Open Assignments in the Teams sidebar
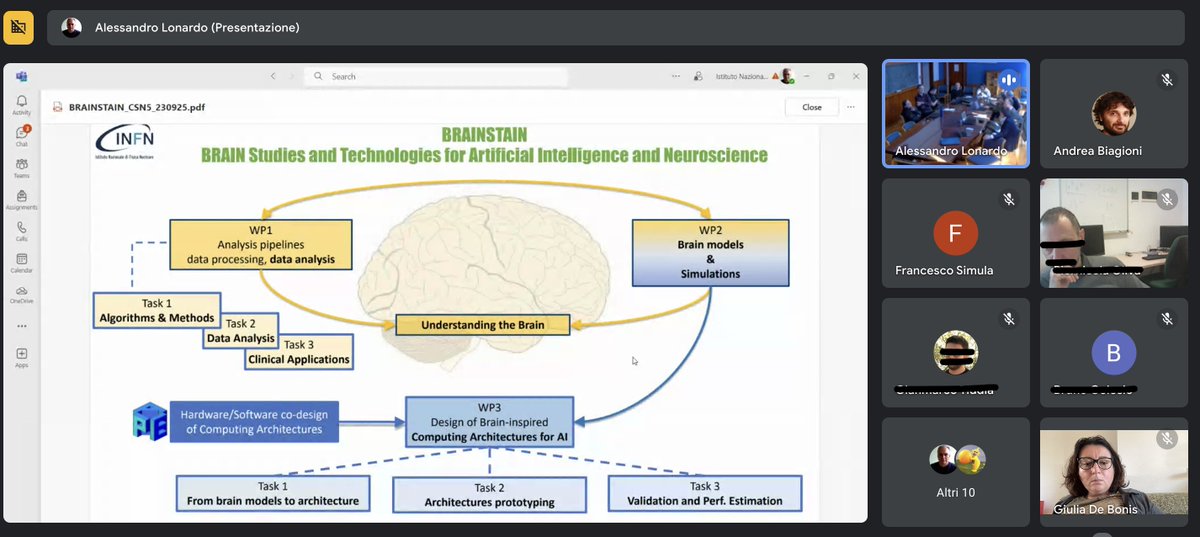1200x537 pixels. pyautogui.click(x=22, y=200)
